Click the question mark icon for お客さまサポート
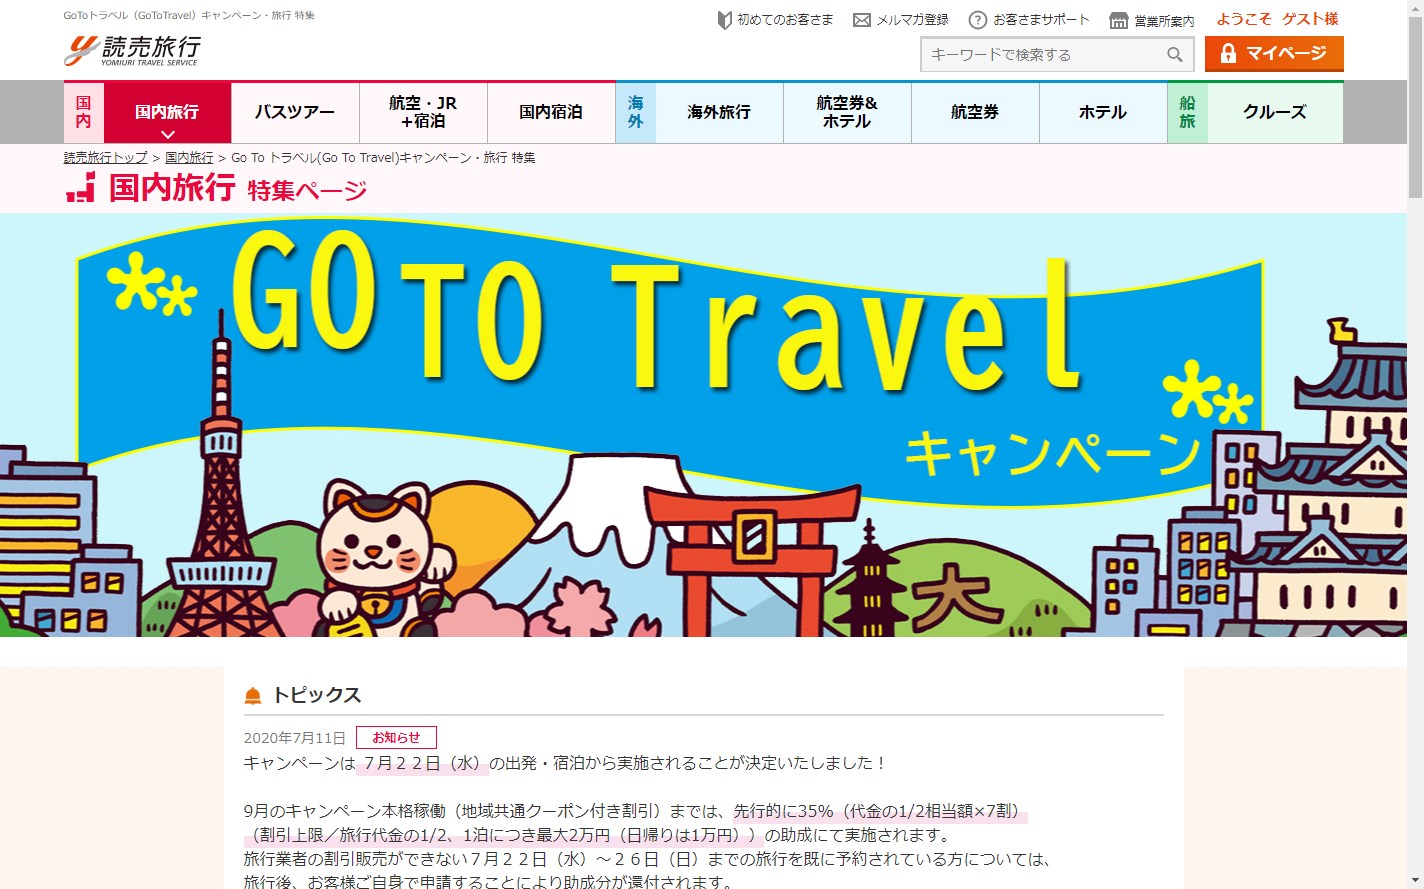The width and height of the screenshot is (1424, 889). coord(978,20)
